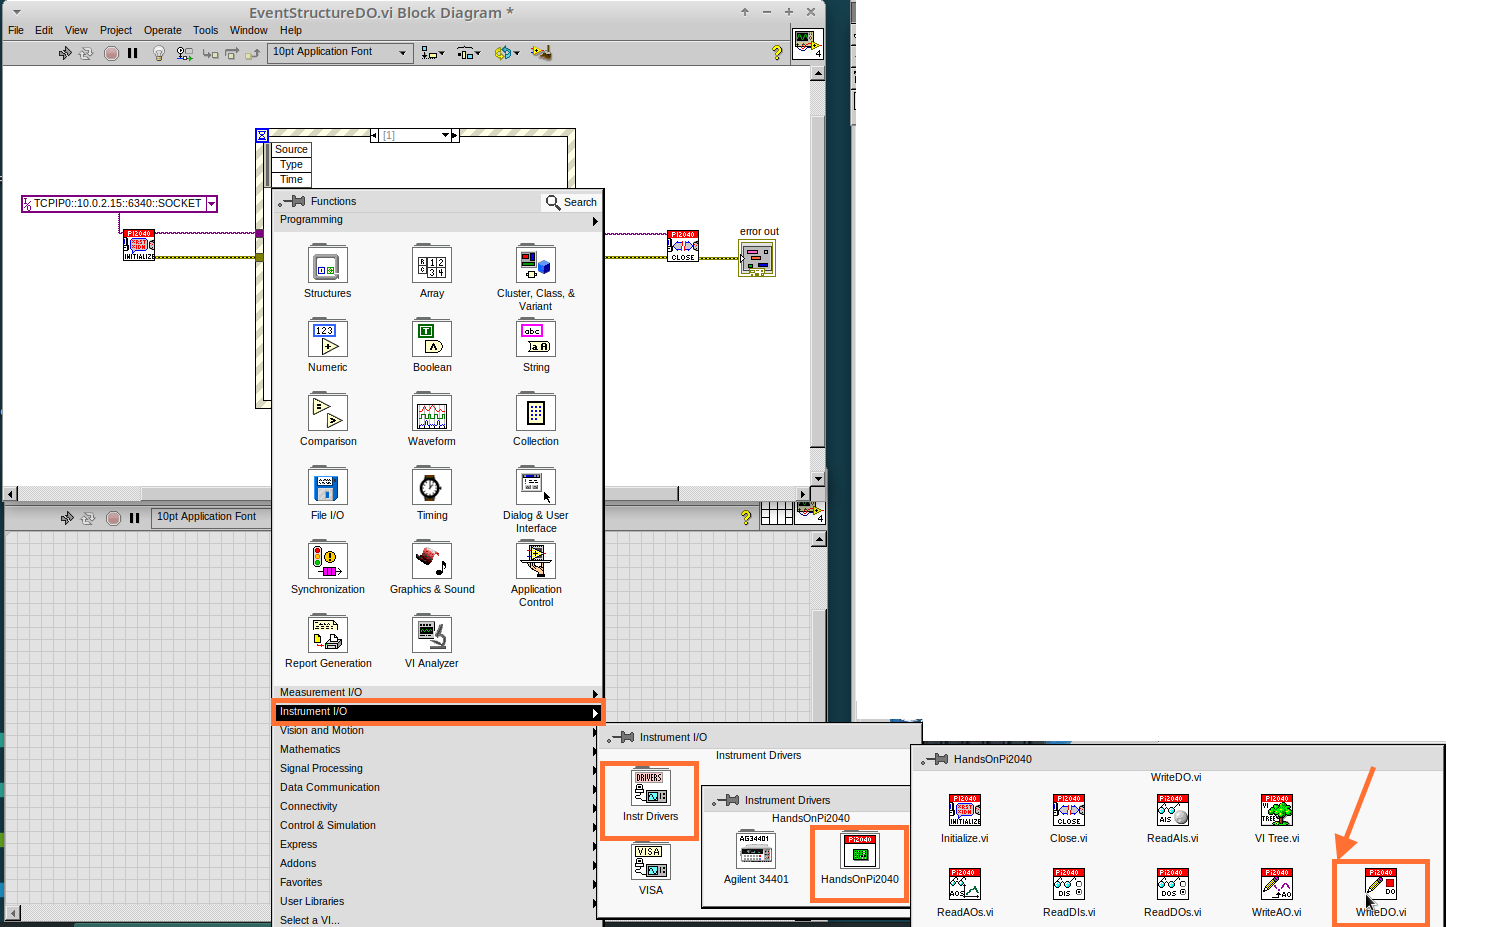
Task: Open the Synchronization palette
Action: pyautogui.click(x=327, y=561)
